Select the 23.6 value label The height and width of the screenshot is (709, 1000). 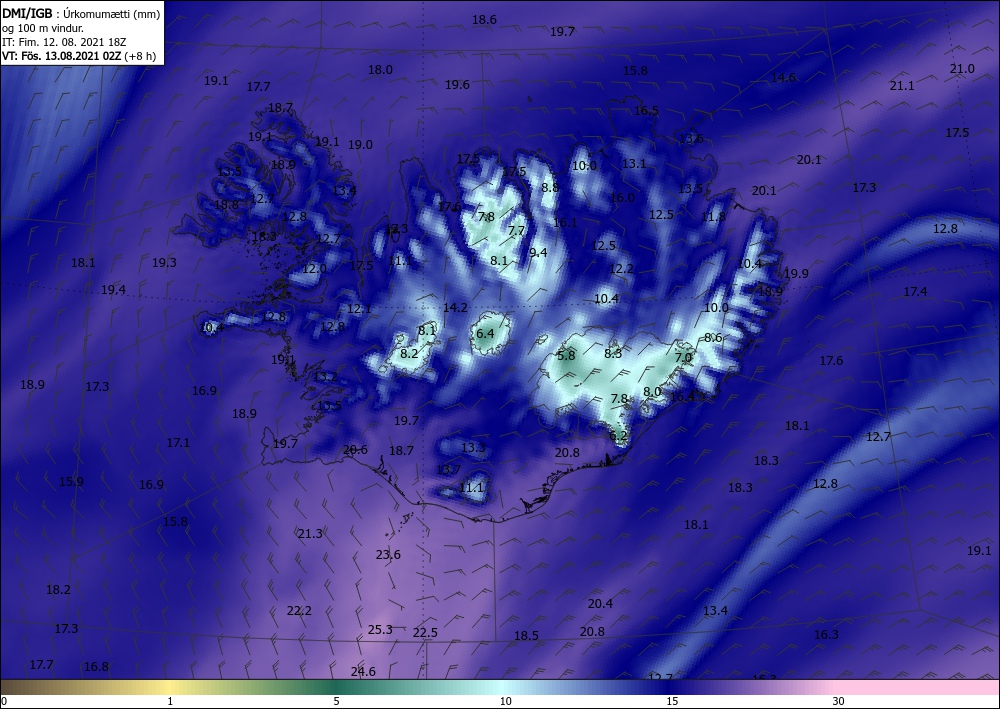coord(388,555)
